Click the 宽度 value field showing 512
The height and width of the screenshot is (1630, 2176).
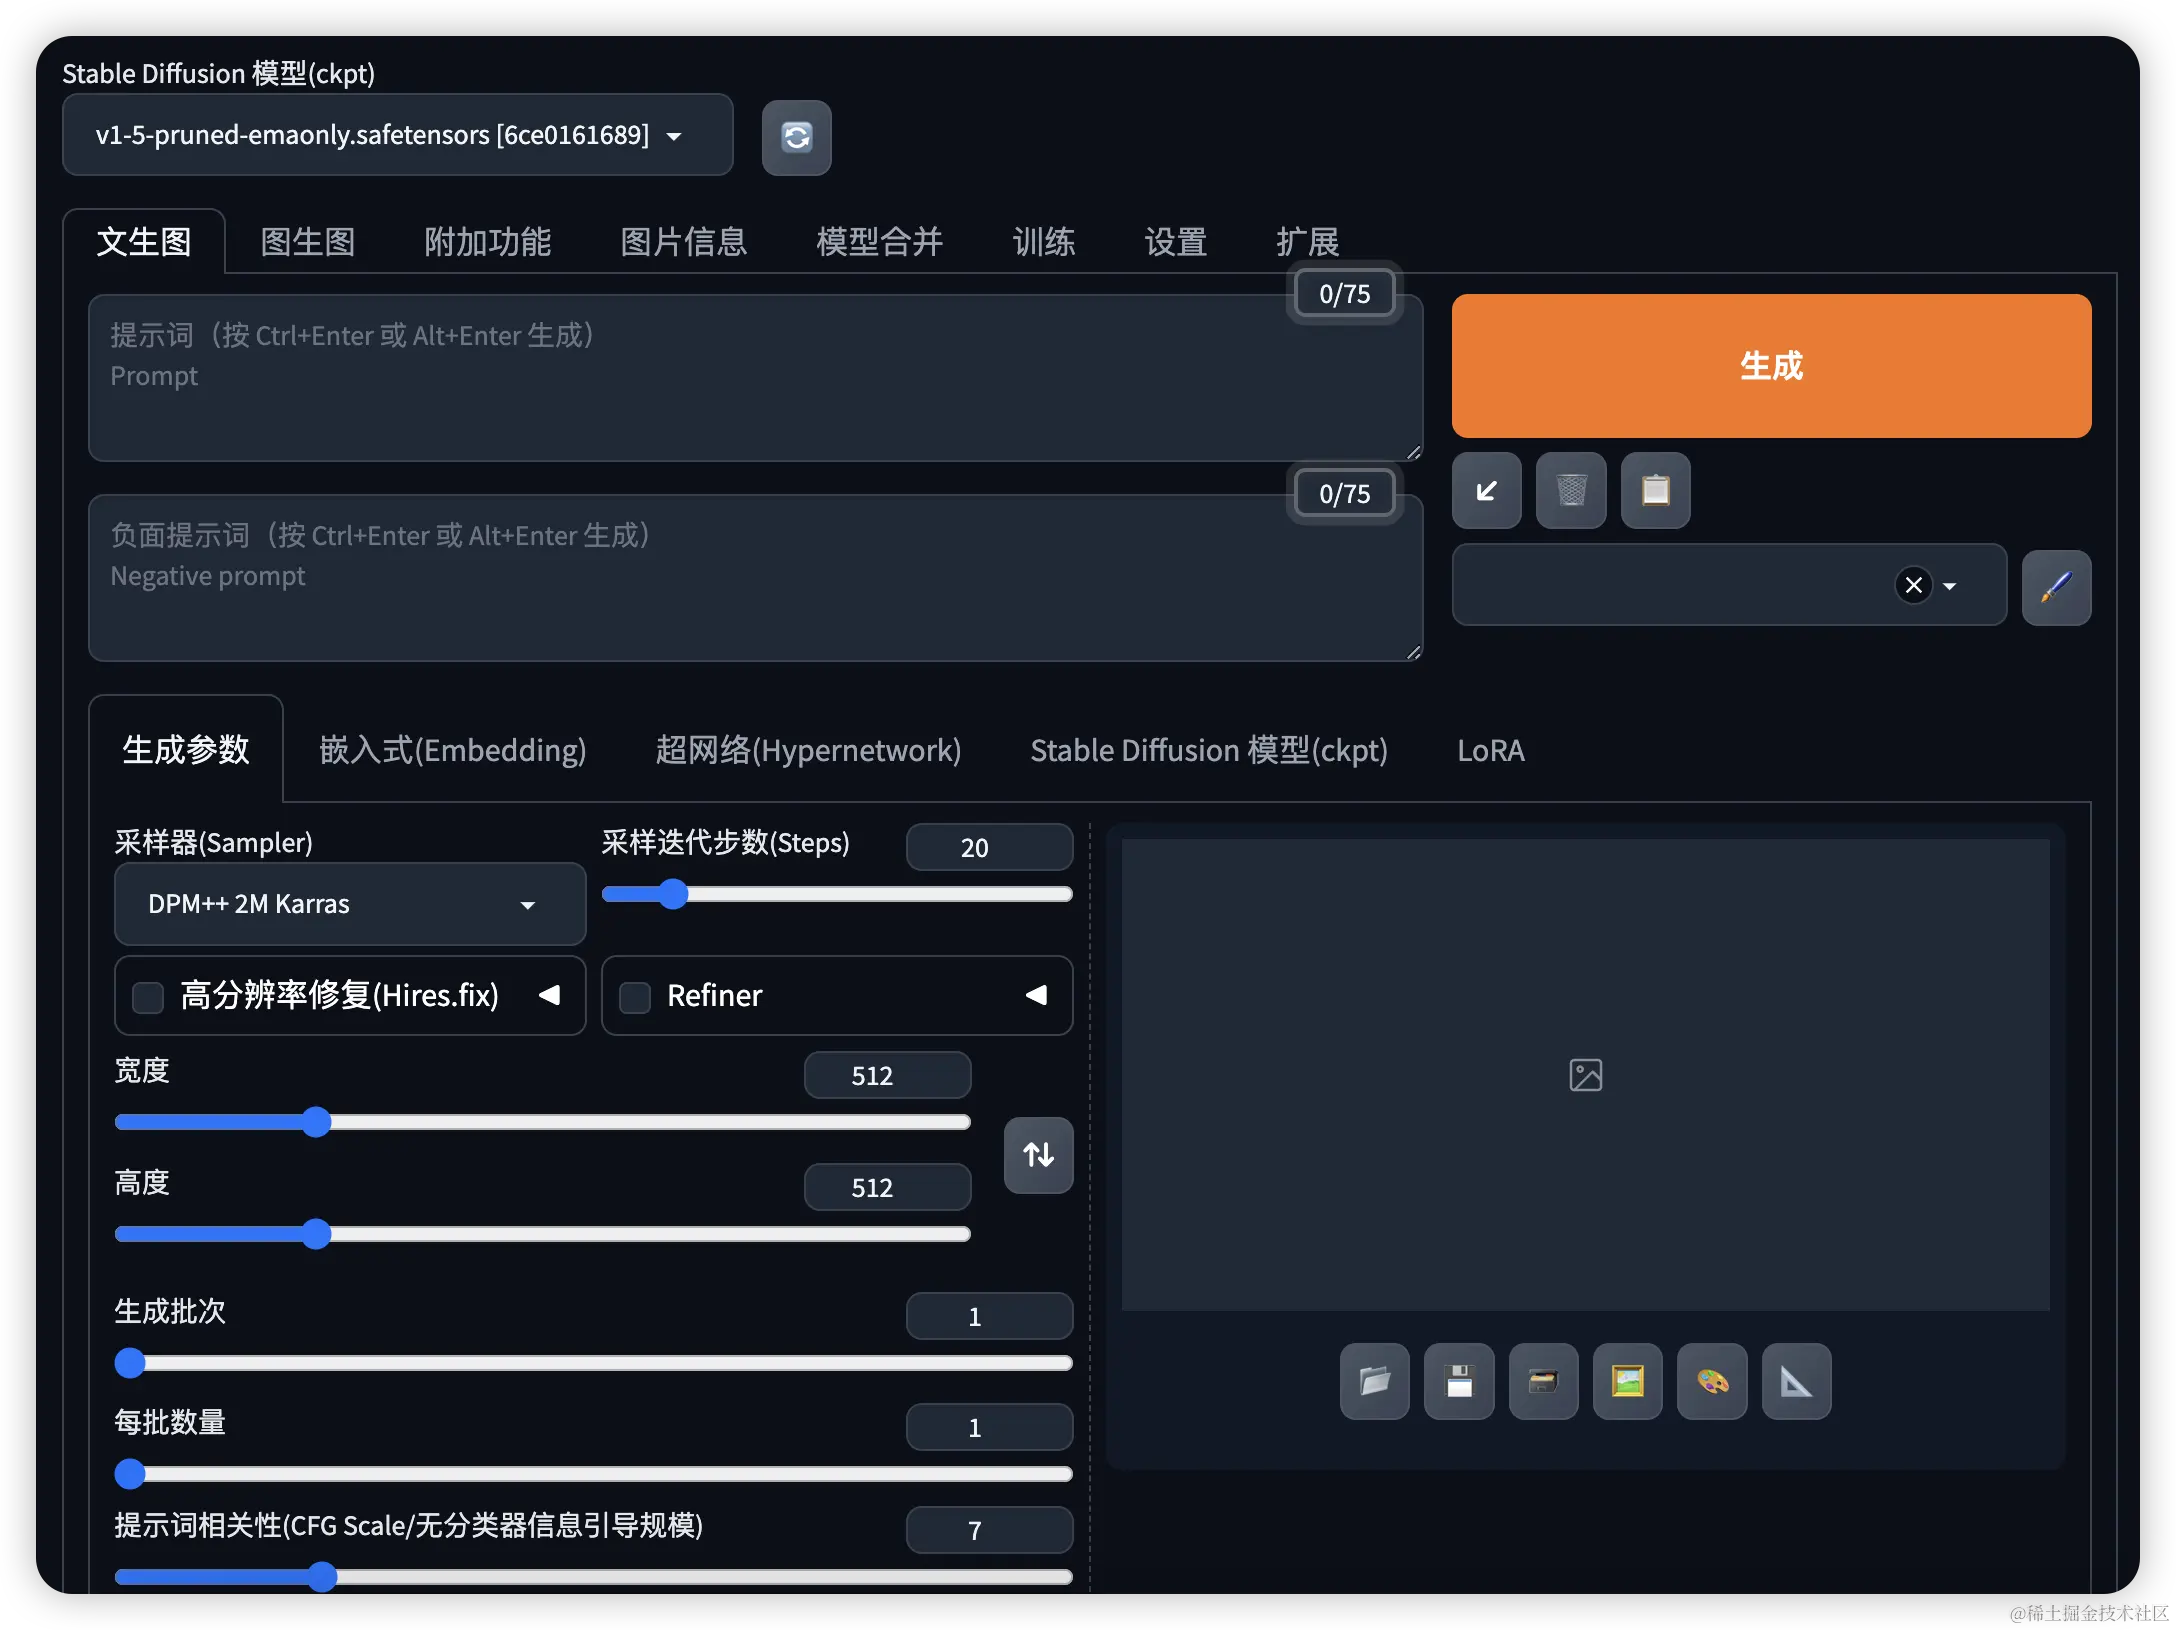click(x=887, y=1075)
